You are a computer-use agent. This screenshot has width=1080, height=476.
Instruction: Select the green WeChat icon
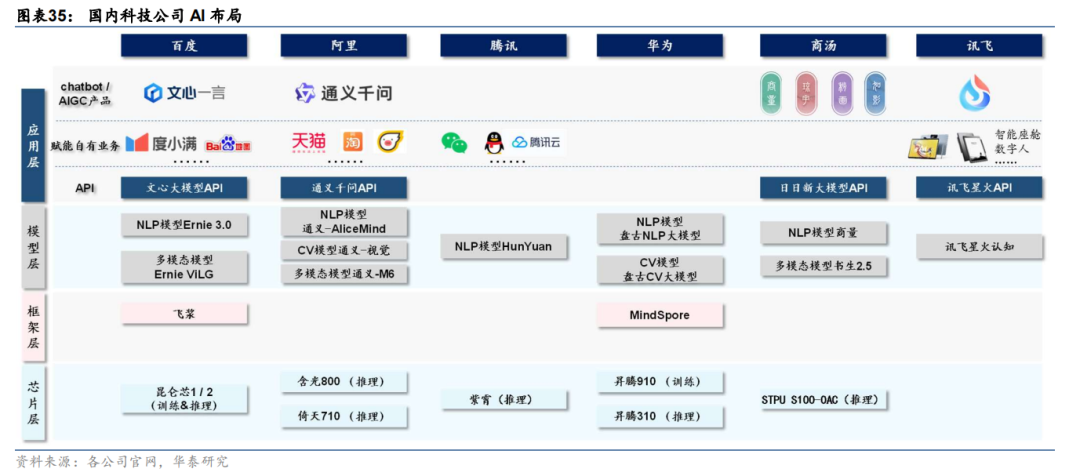click(455, 143)
